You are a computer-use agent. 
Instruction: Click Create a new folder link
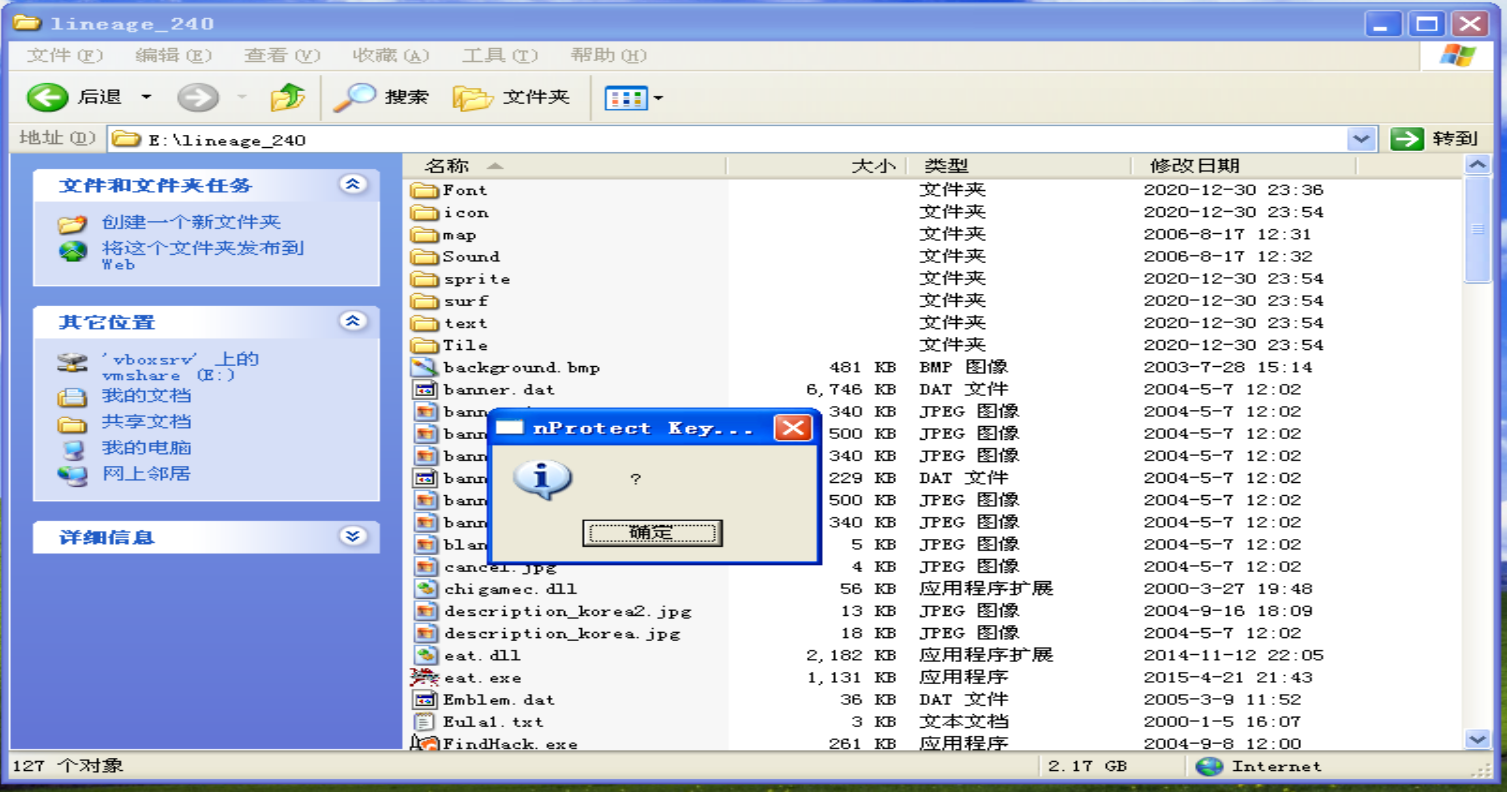click(x=191, y=222)
